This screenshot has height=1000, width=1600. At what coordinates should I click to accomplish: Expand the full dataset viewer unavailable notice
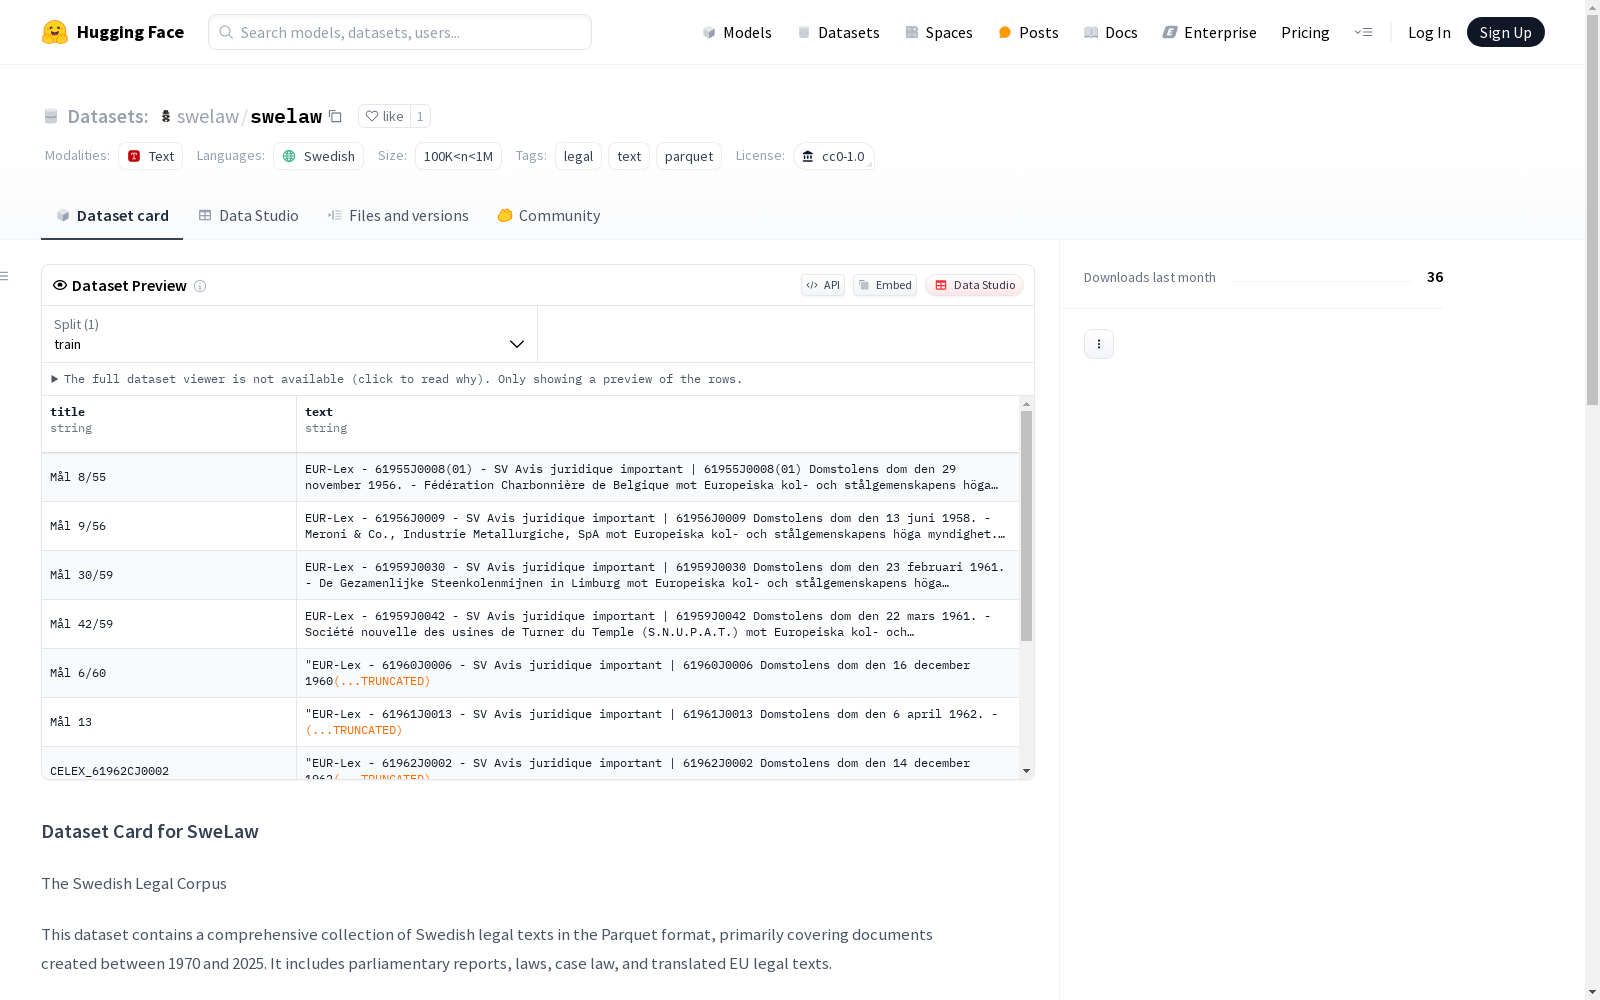tap(397, 379)
